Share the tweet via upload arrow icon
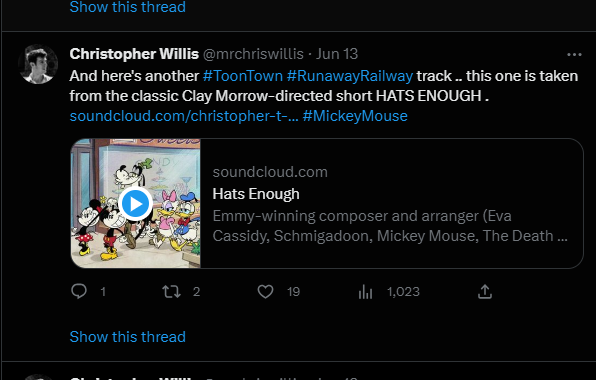The height and width of the screenshot is (380, 596). pos(485,292)
